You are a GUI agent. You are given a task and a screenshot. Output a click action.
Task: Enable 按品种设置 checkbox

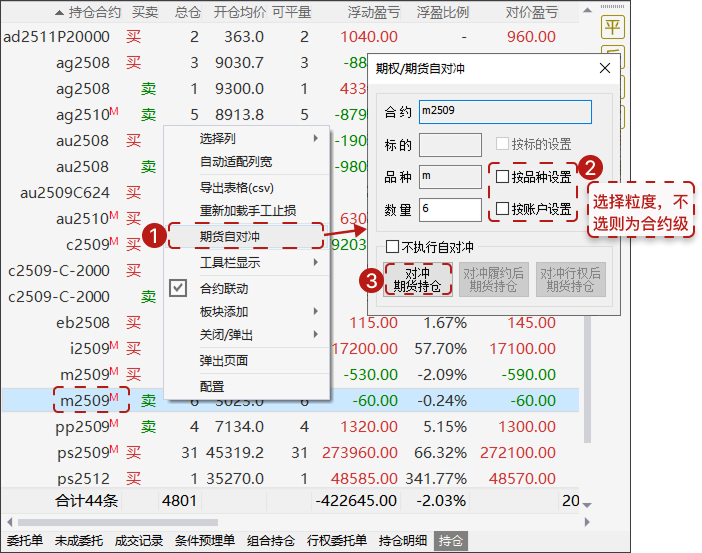[502, 177]
